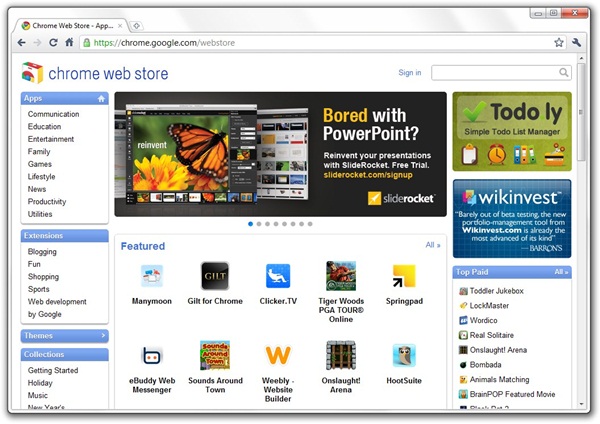Select extensions by Google
Image resolution: width=600 pixels, height=424 pixels.
coord(44,314)
